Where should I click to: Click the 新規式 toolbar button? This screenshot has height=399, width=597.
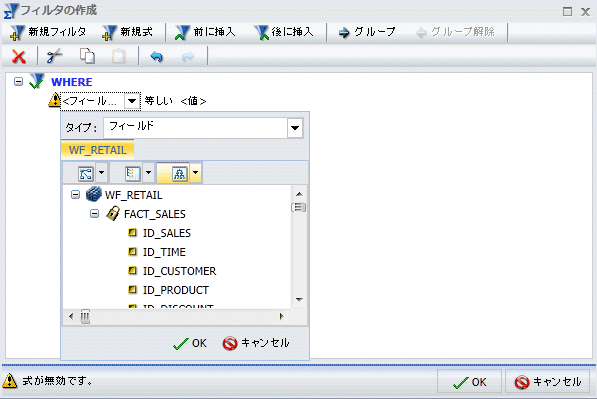tap(128, 32)
